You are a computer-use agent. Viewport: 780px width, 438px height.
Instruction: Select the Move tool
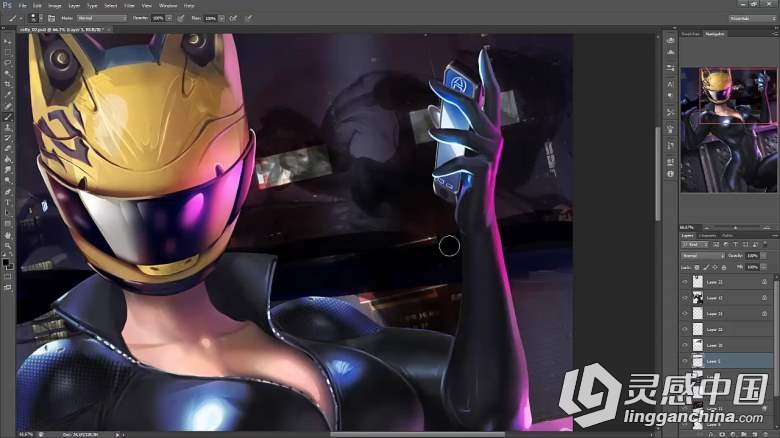point(7,41)
